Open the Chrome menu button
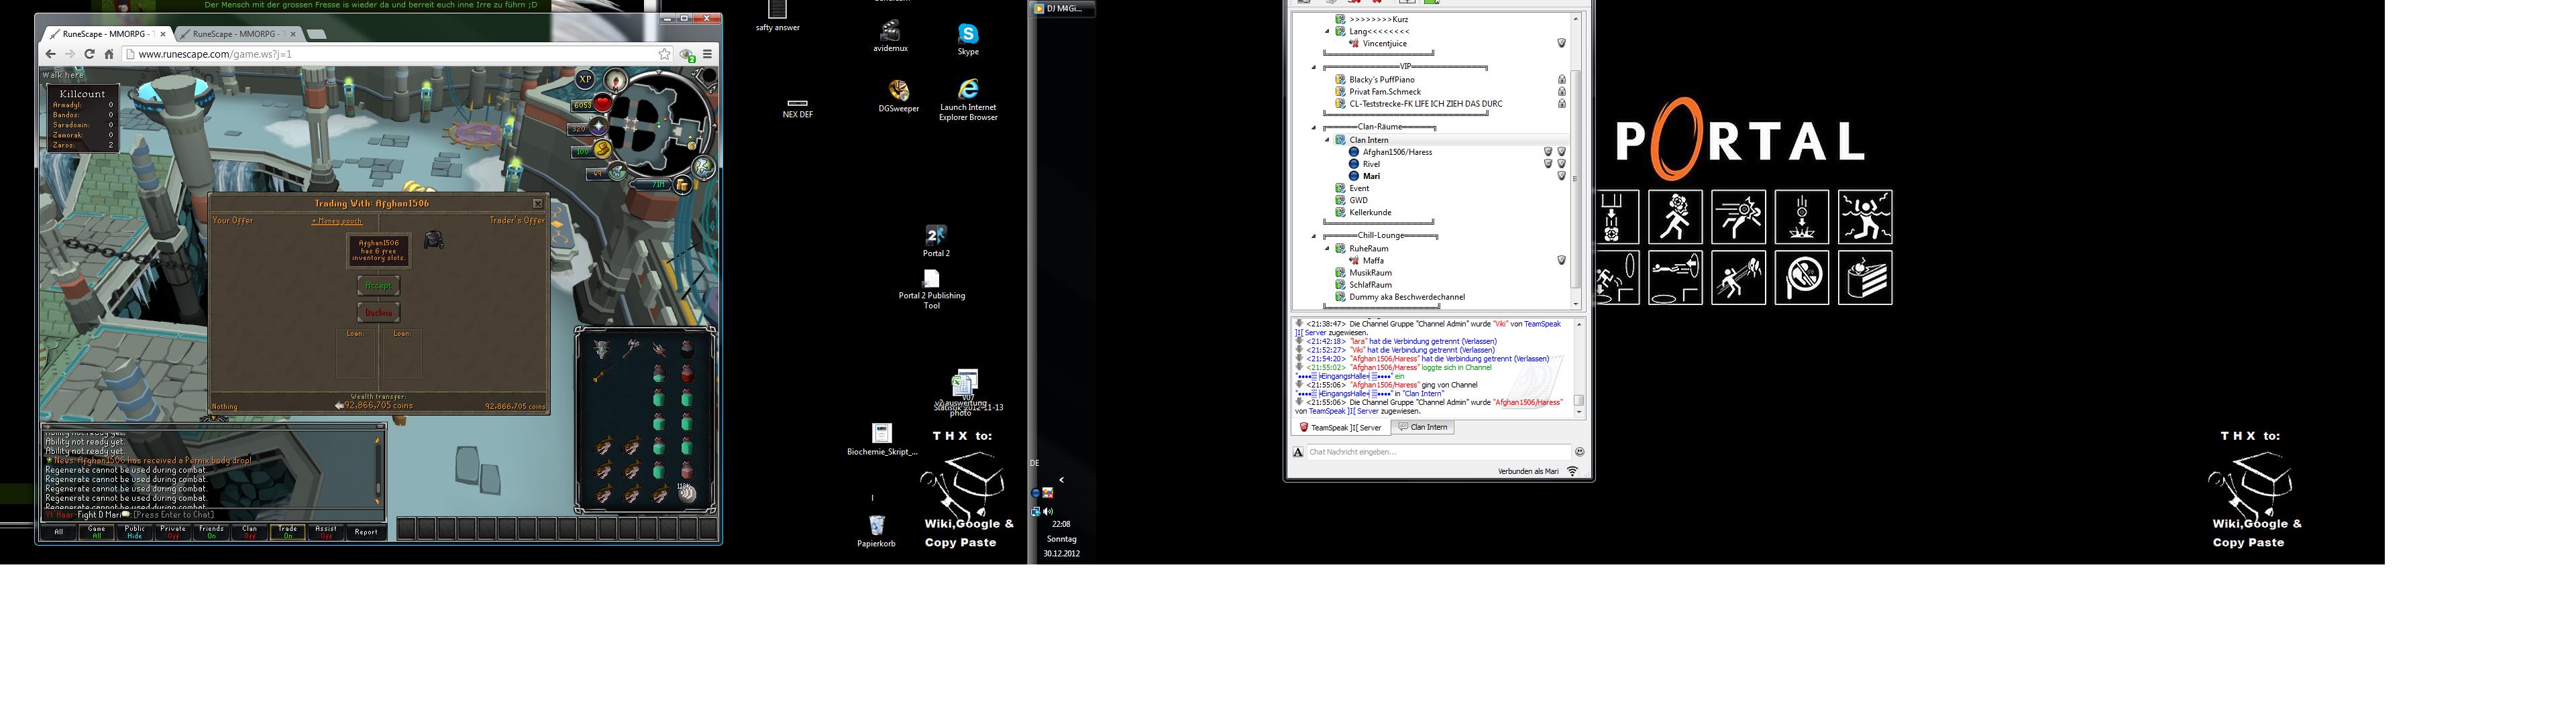The height and width of the screenshot is (724, 2576). click(x=707, y=54)
